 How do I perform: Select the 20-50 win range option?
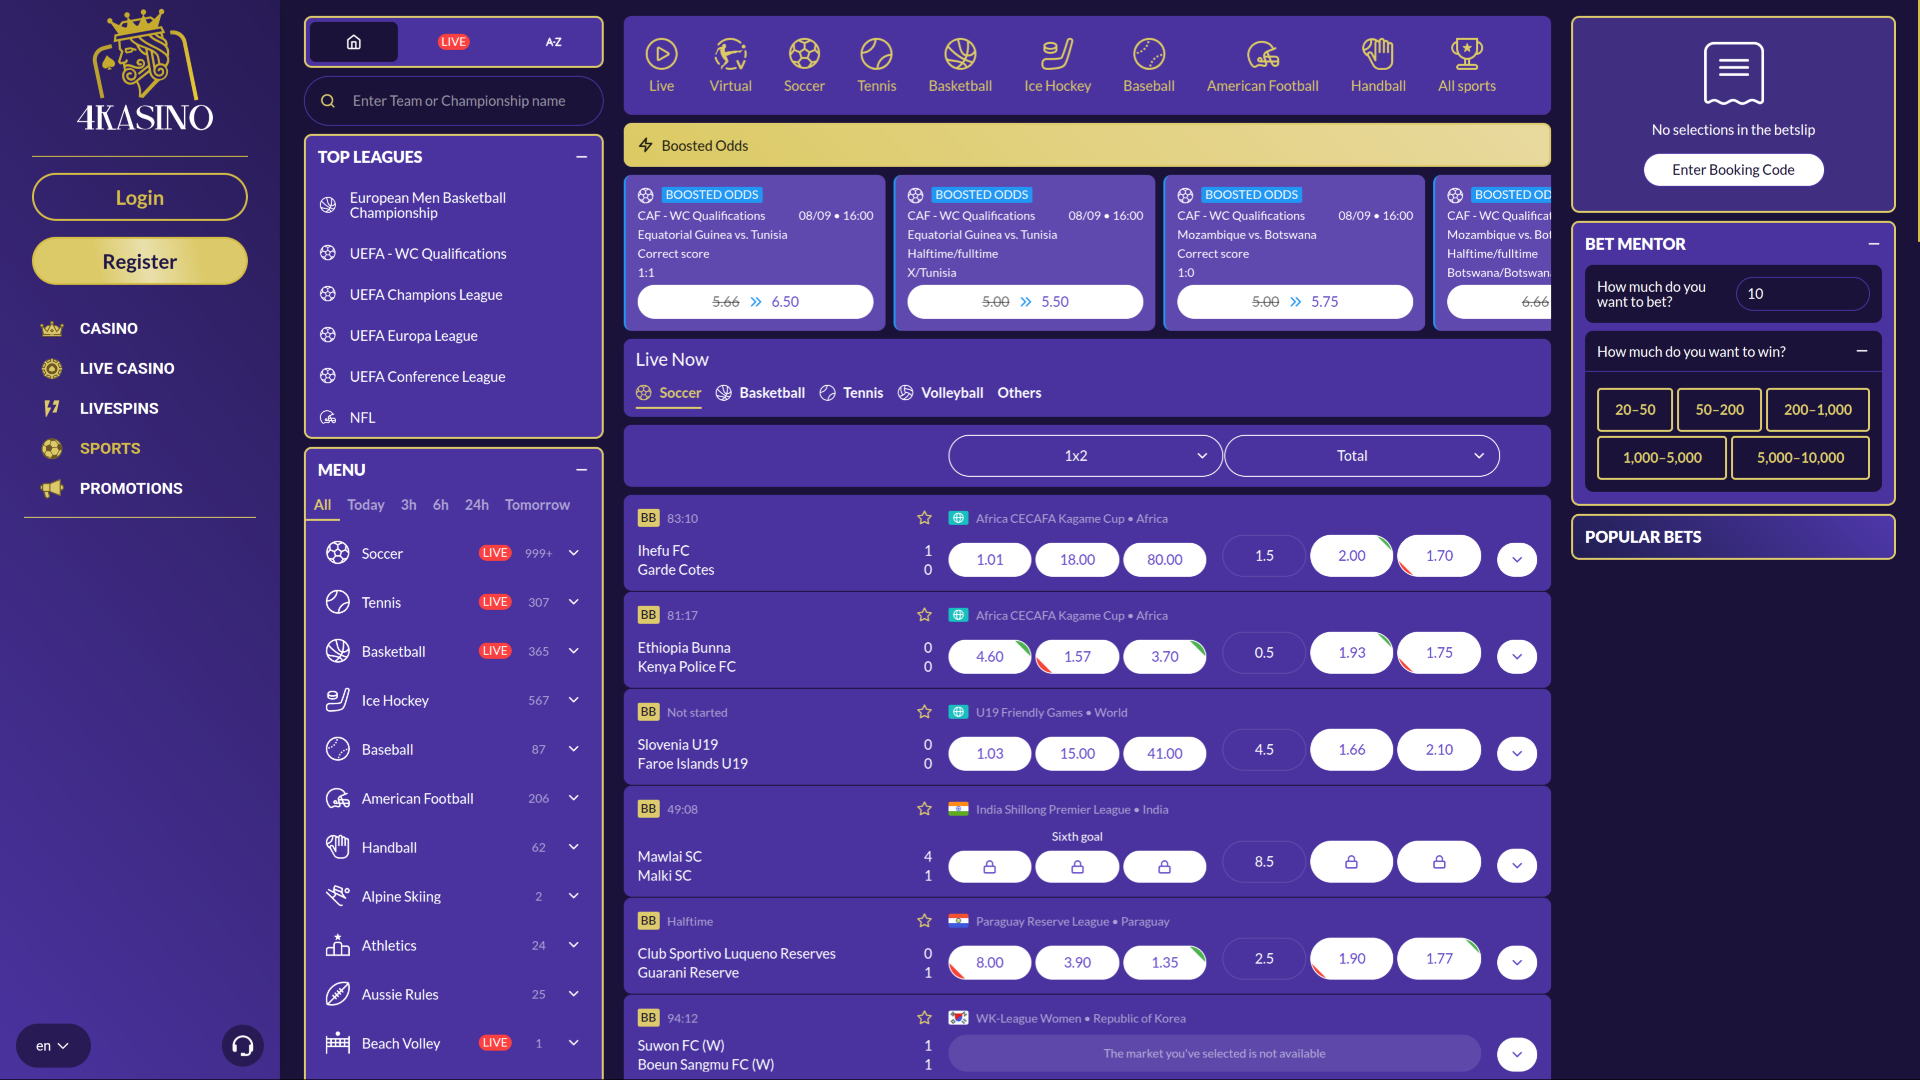pos(1634,409)
